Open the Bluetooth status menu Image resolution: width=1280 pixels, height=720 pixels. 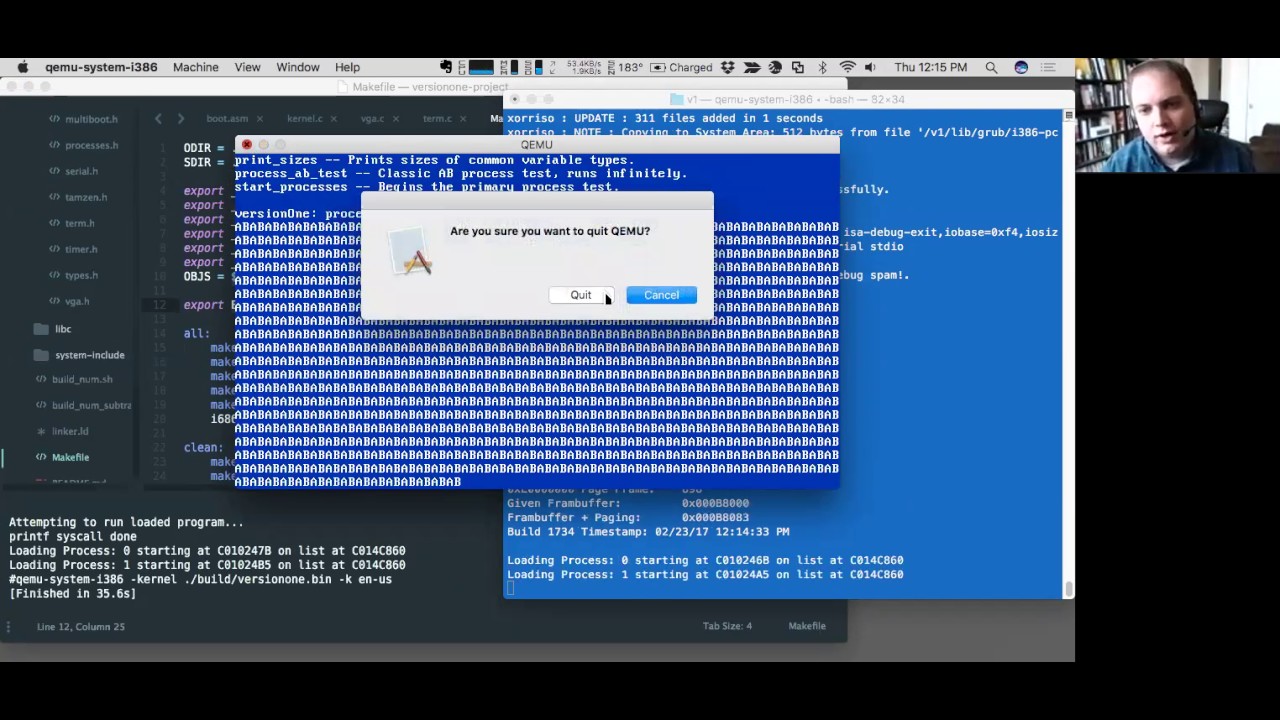pyautogui.click(x=823, y=67)
